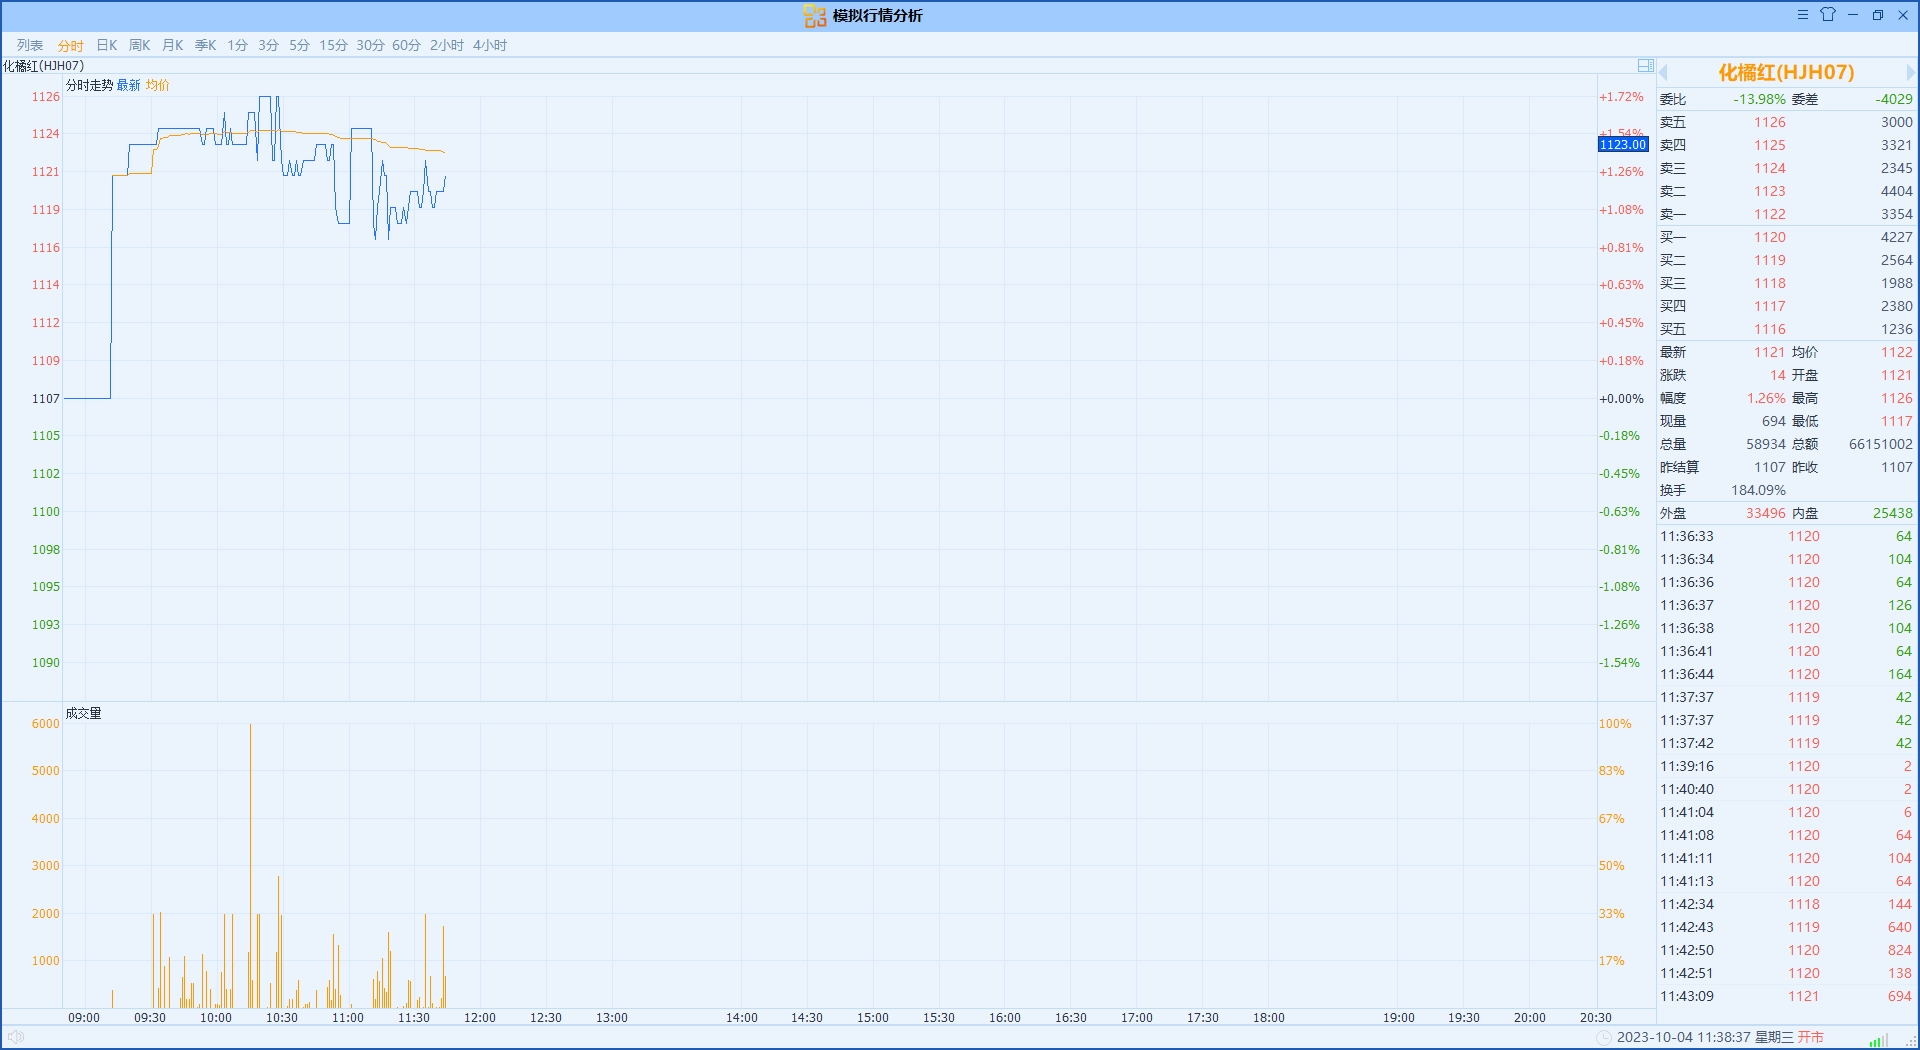Toggle the side panel layout icon
This screenshot has width=1920, height=1050.
[1645, 66]
